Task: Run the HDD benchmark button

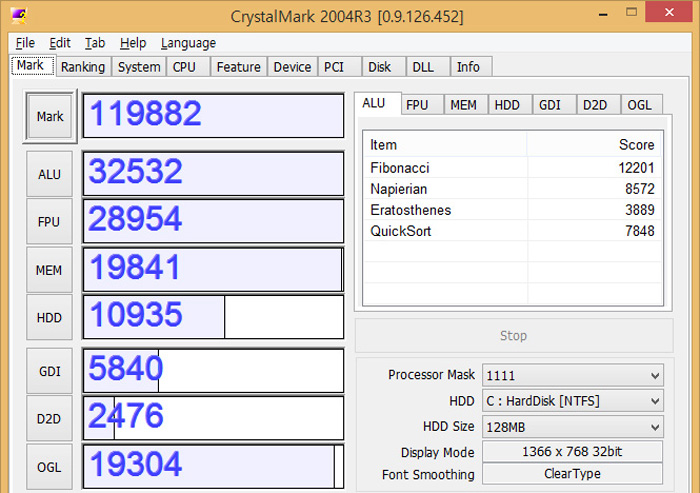Action: pos(49,318)
